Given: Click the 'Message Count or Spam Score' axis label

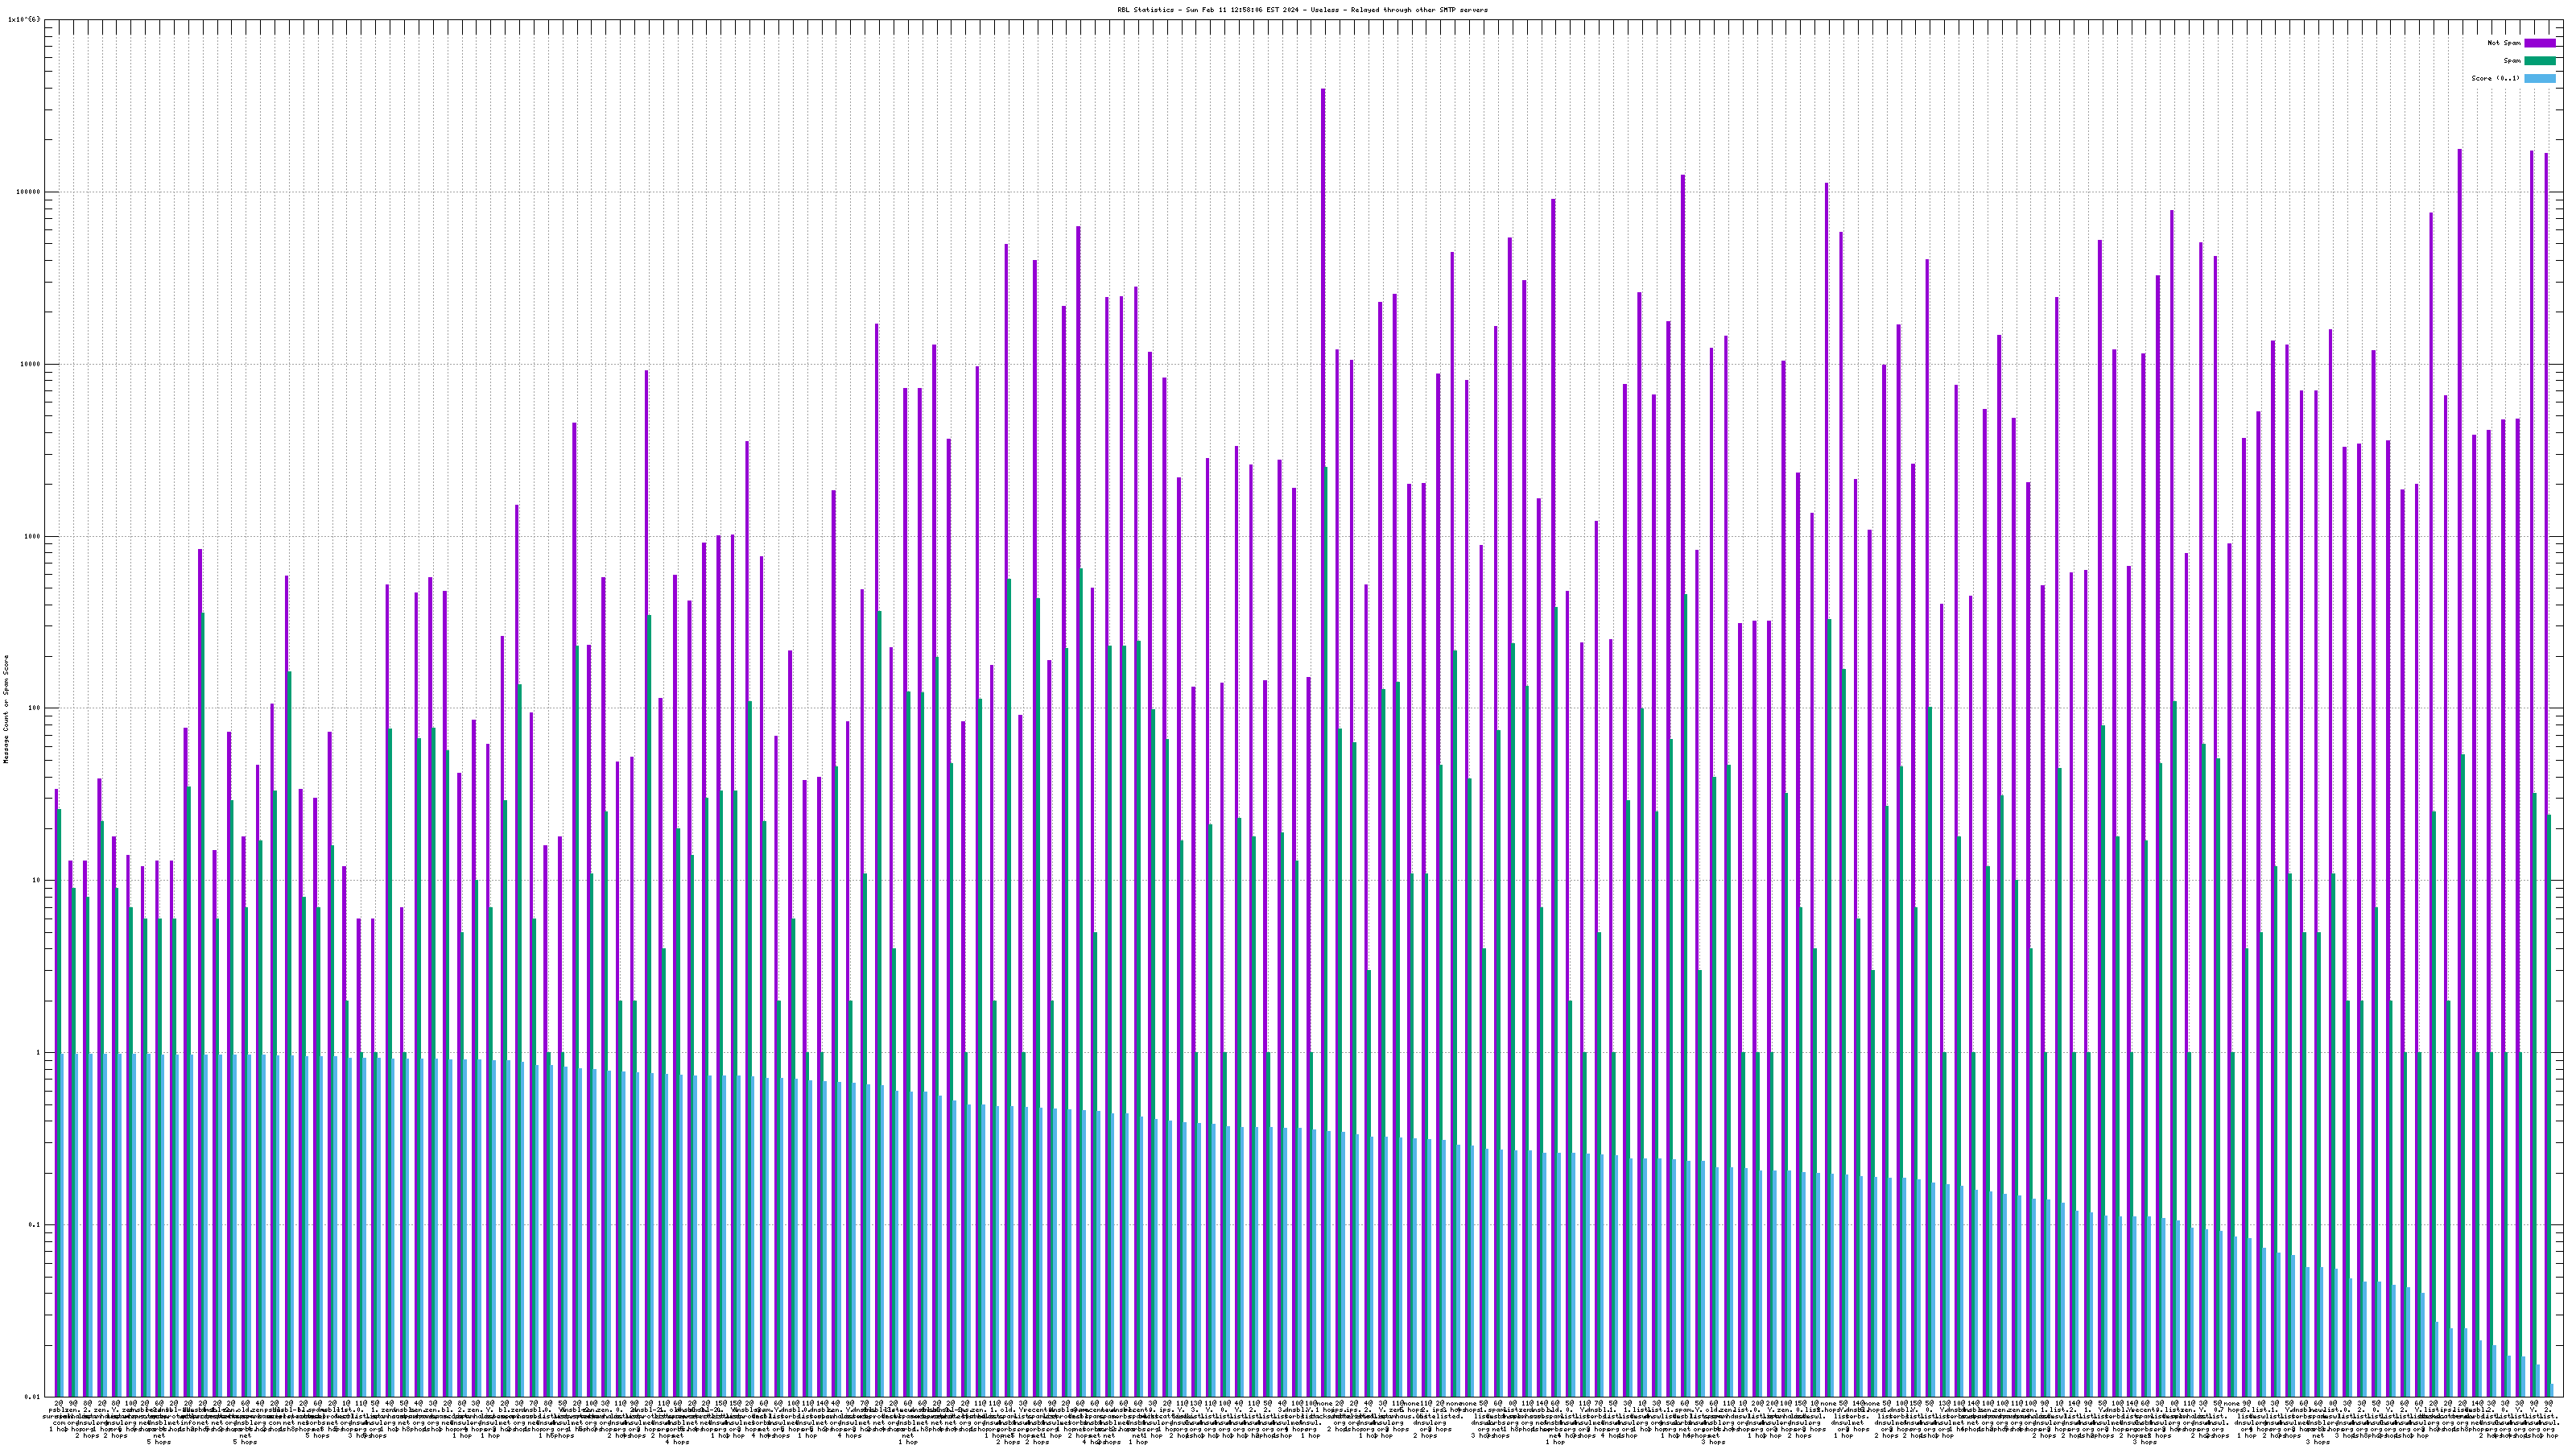Looking at the screenshot, I should (x=6, y=709).
